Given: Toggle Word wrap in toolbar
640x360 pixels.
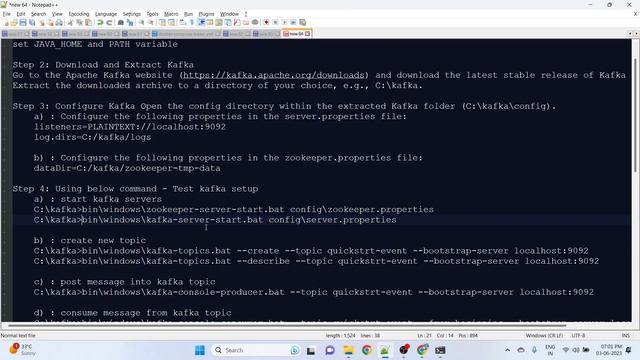Looking at the screenshot, I should click(x=182, y=22).
